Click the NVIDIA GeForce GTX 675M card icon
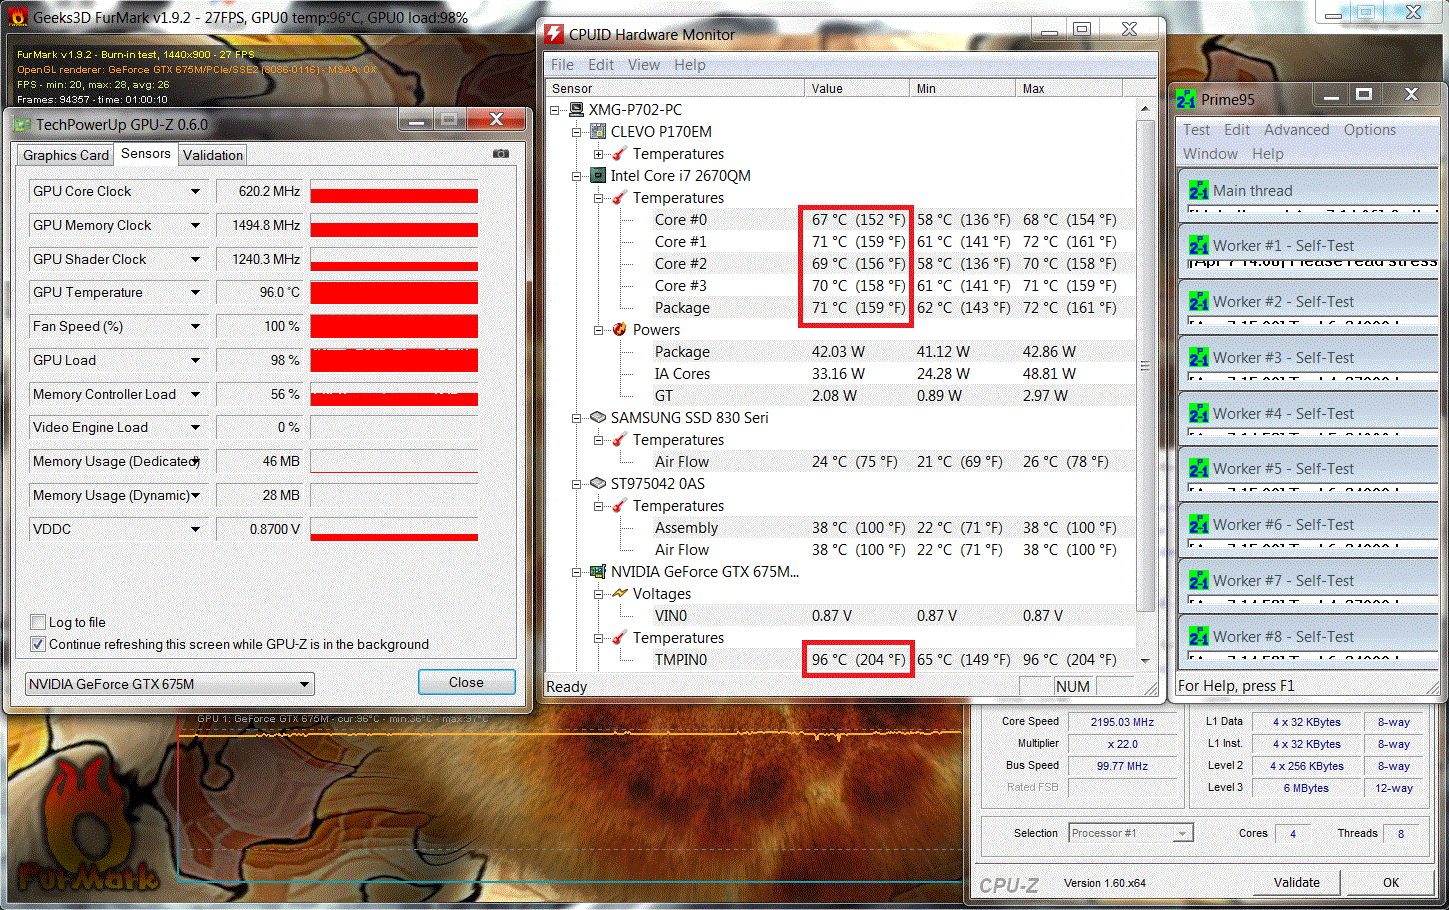Screen dimensions: 1449x910 [x=598, y=572]
